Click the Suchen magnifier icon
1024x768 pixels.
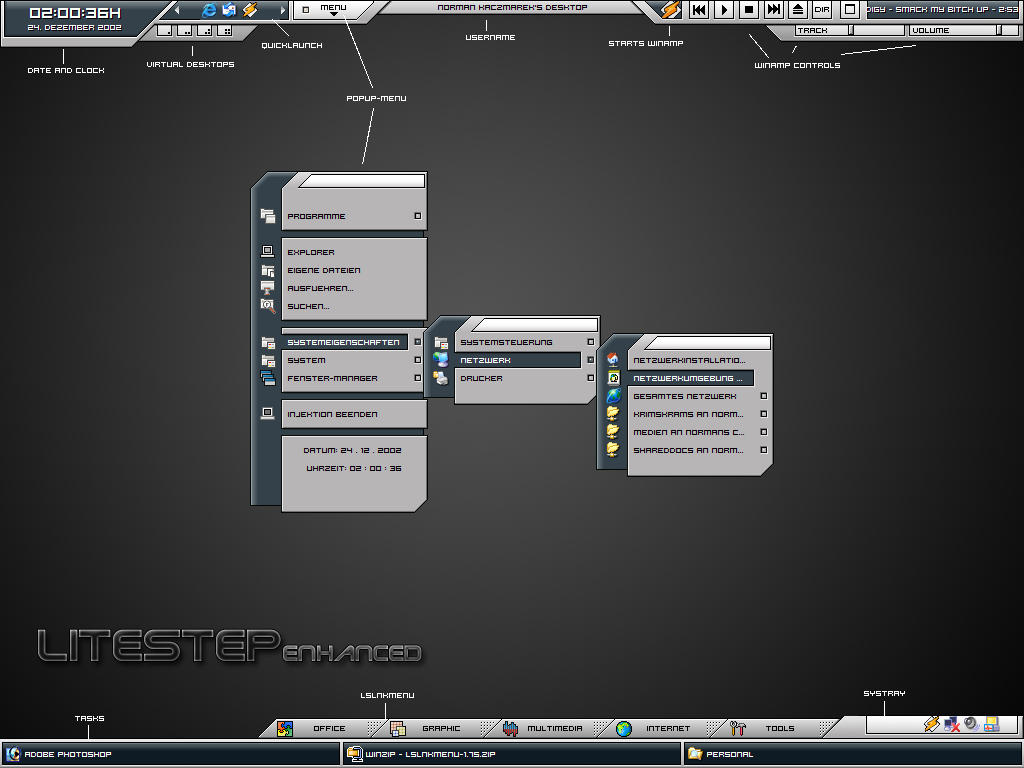click(x=268, y=306)
